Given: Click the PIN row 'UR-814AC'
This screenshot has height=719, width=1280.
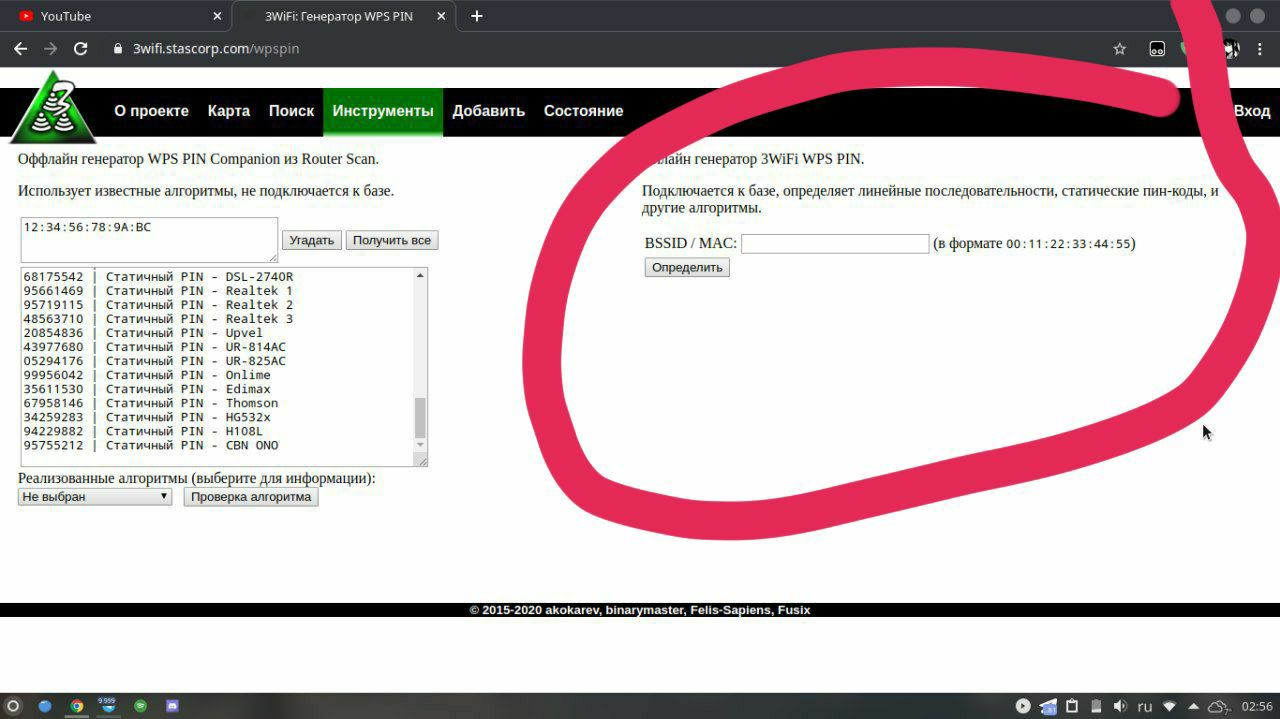Looking at the screenshot, I should pos(154,346).
